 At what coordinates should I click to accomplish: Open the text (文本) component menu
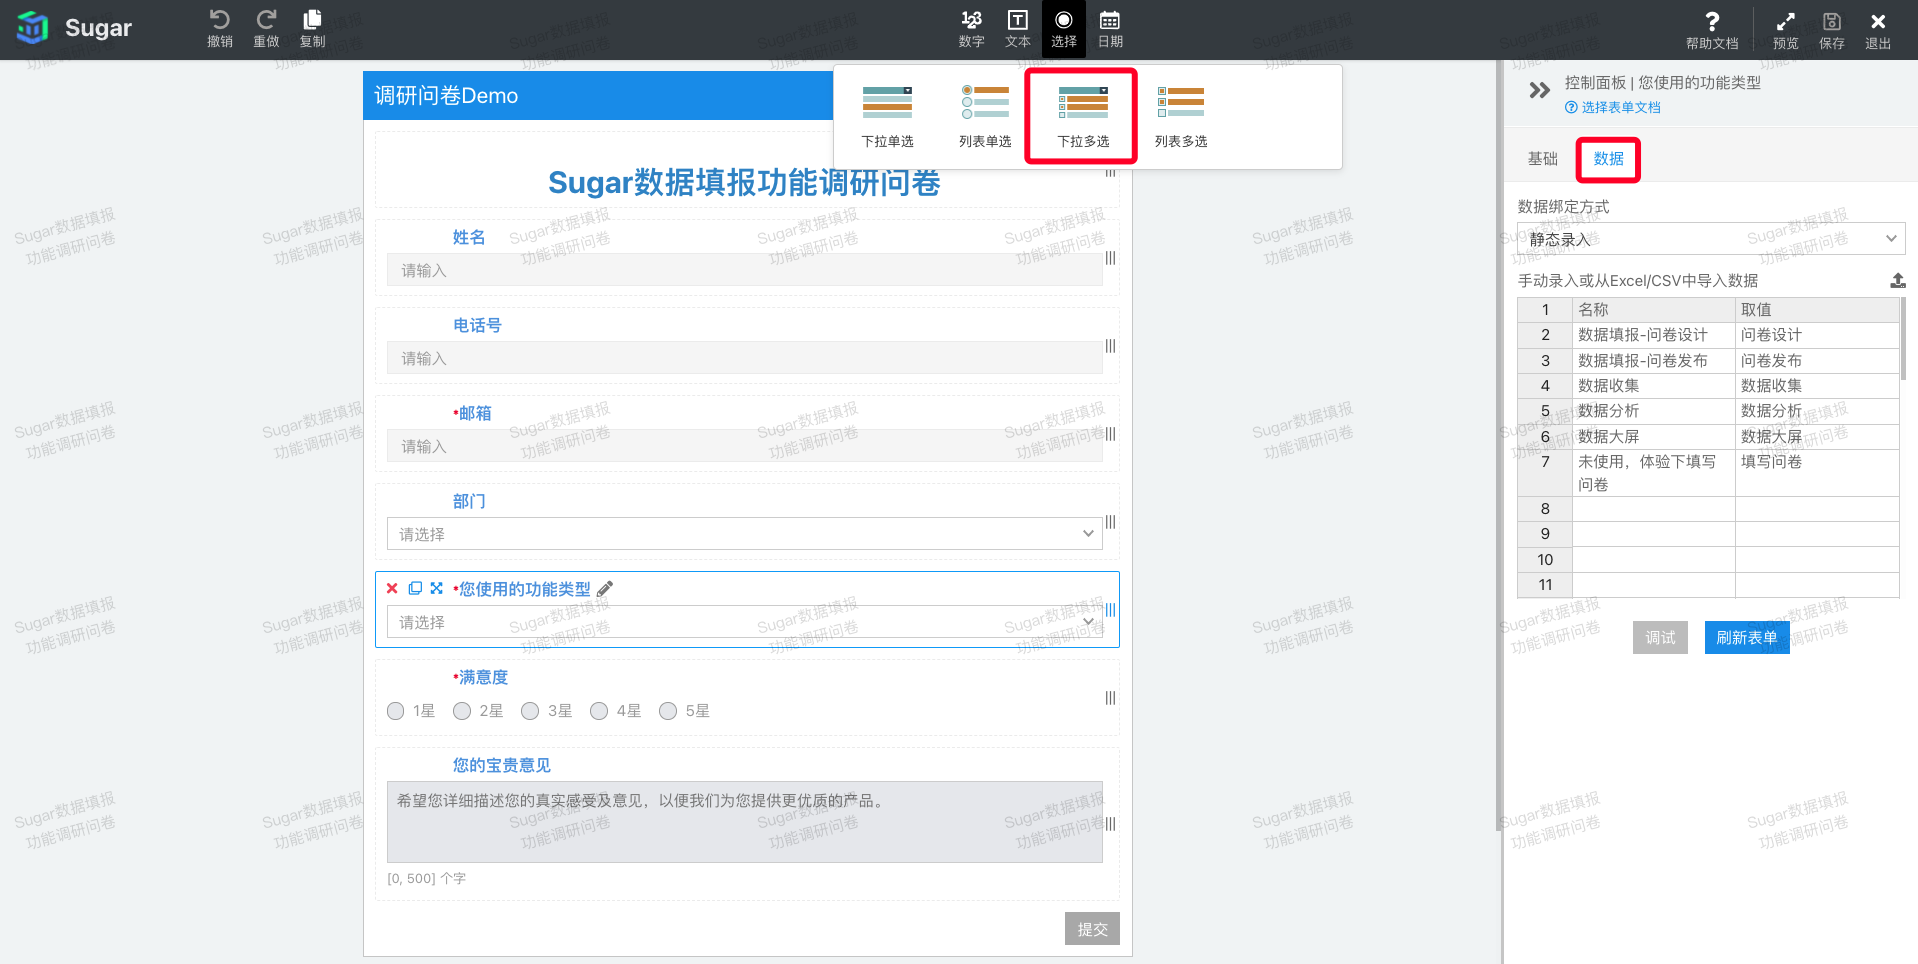click(1017, 29)
